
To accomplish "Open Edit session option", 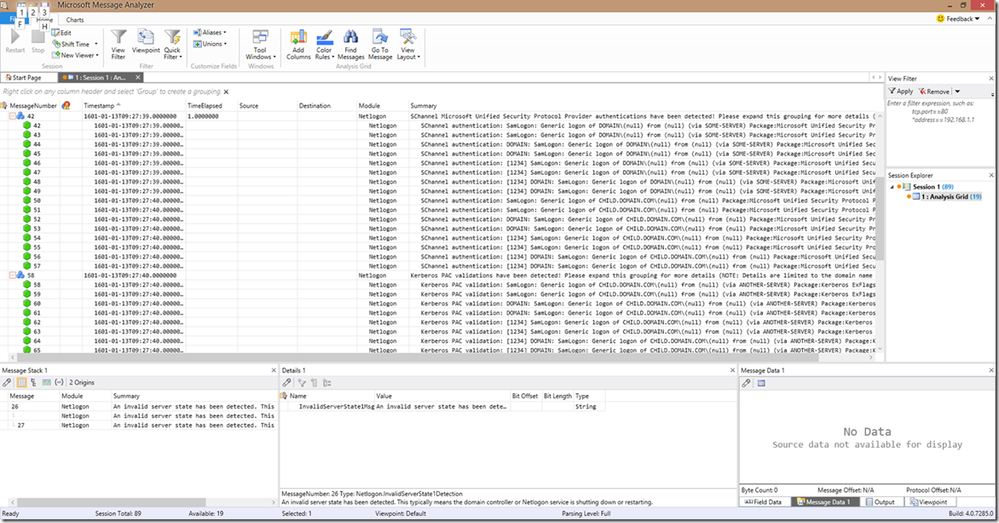I will point(62,32).
